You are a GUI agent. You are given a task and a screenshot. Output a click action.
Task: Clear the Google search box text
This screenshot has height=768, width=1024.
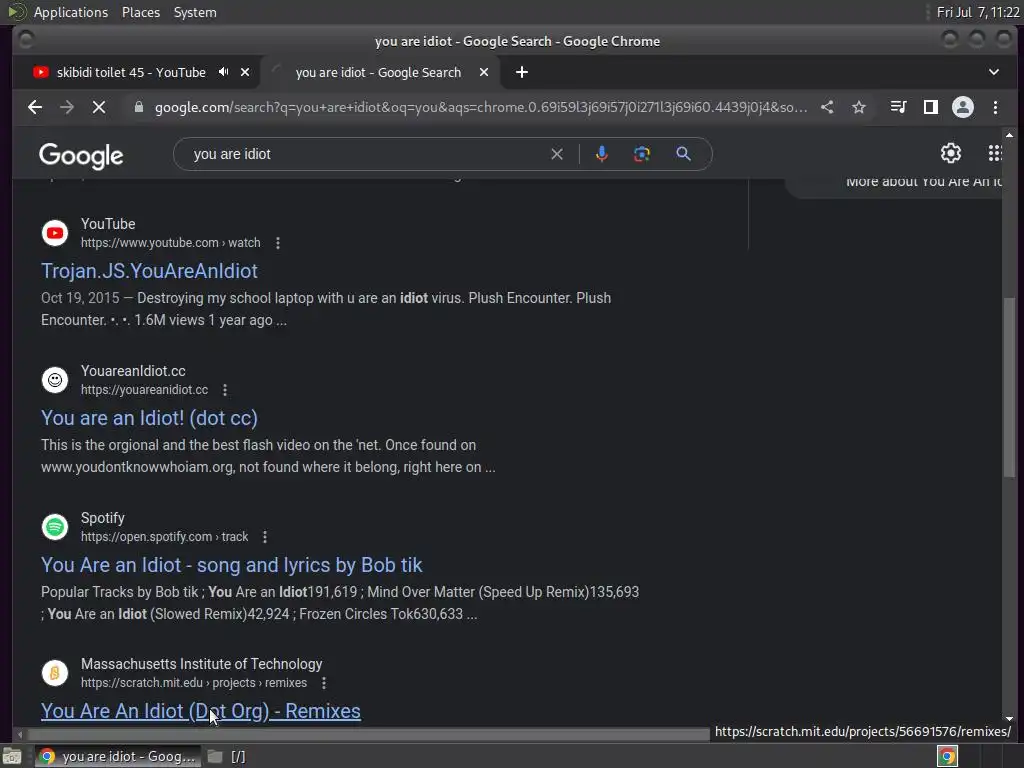(x=556, y=154)
